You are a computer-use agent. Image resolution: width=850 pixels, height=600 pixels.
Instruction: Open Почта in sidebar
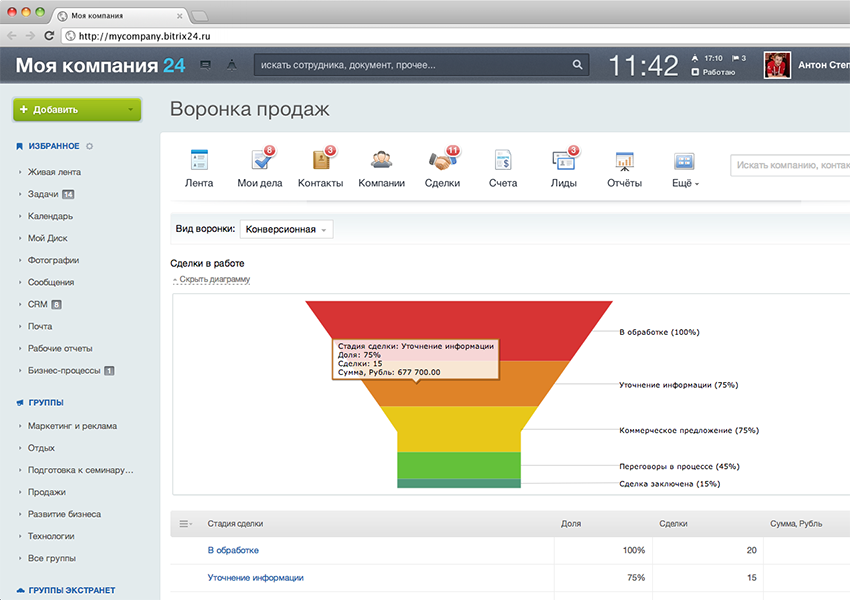point(40,326)
